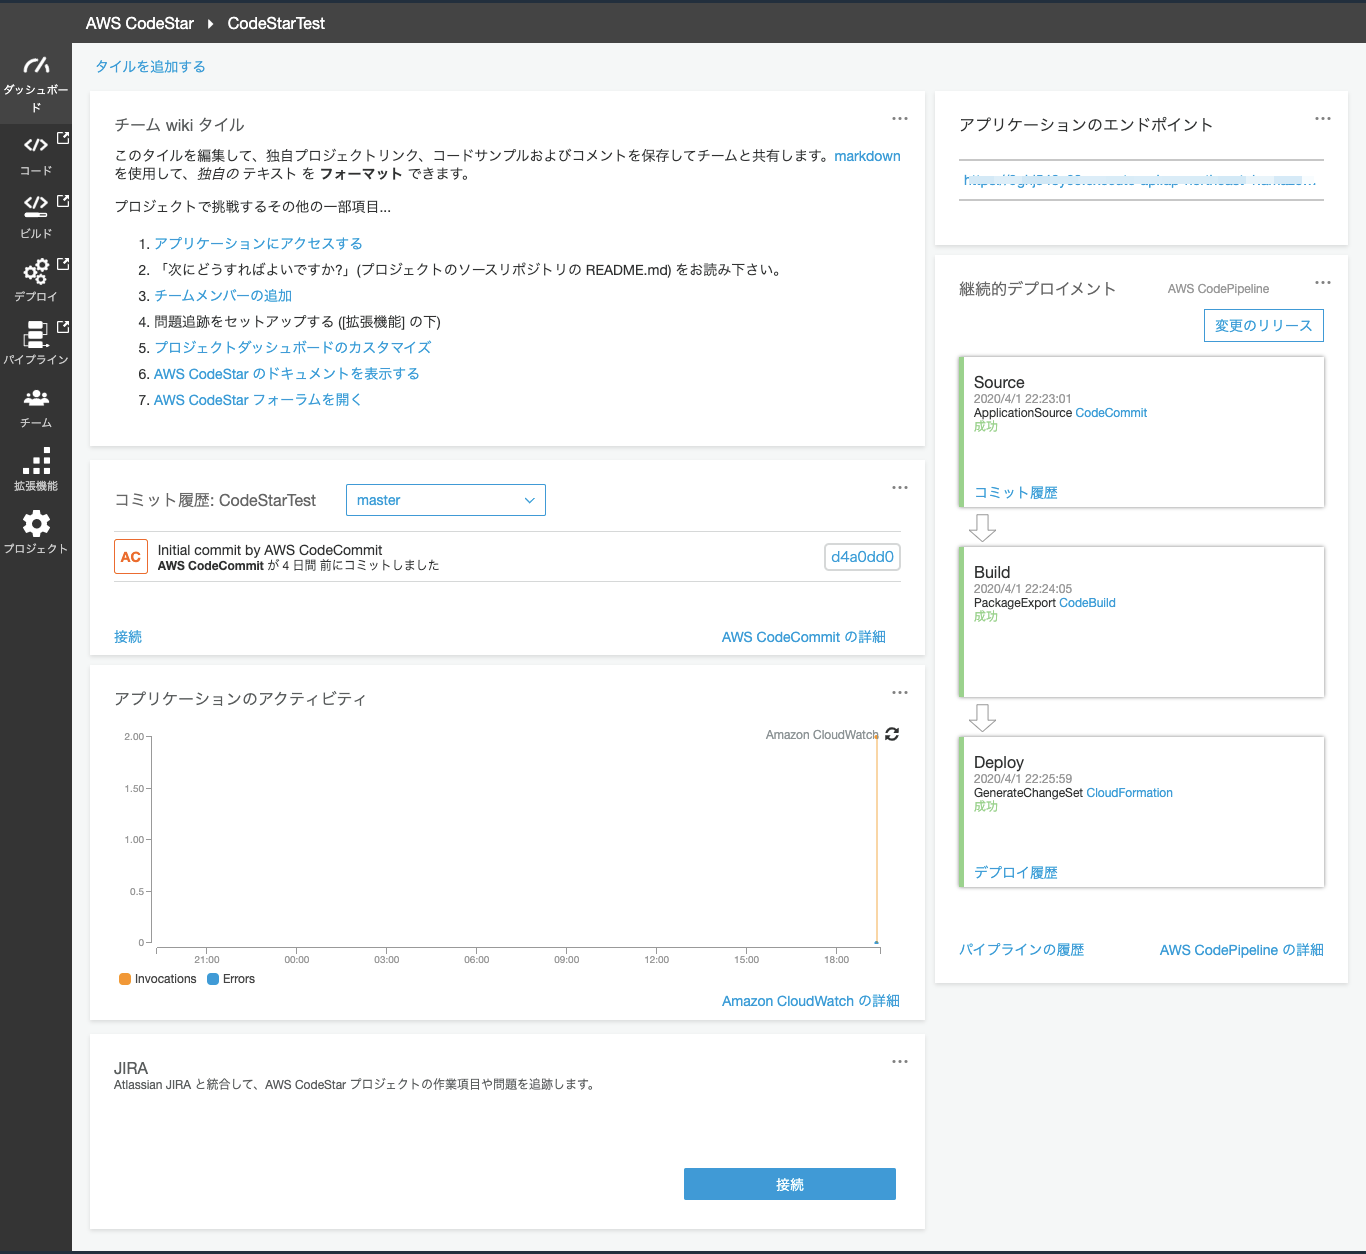Click Invocations orange legend swatch

click(125, 979)
